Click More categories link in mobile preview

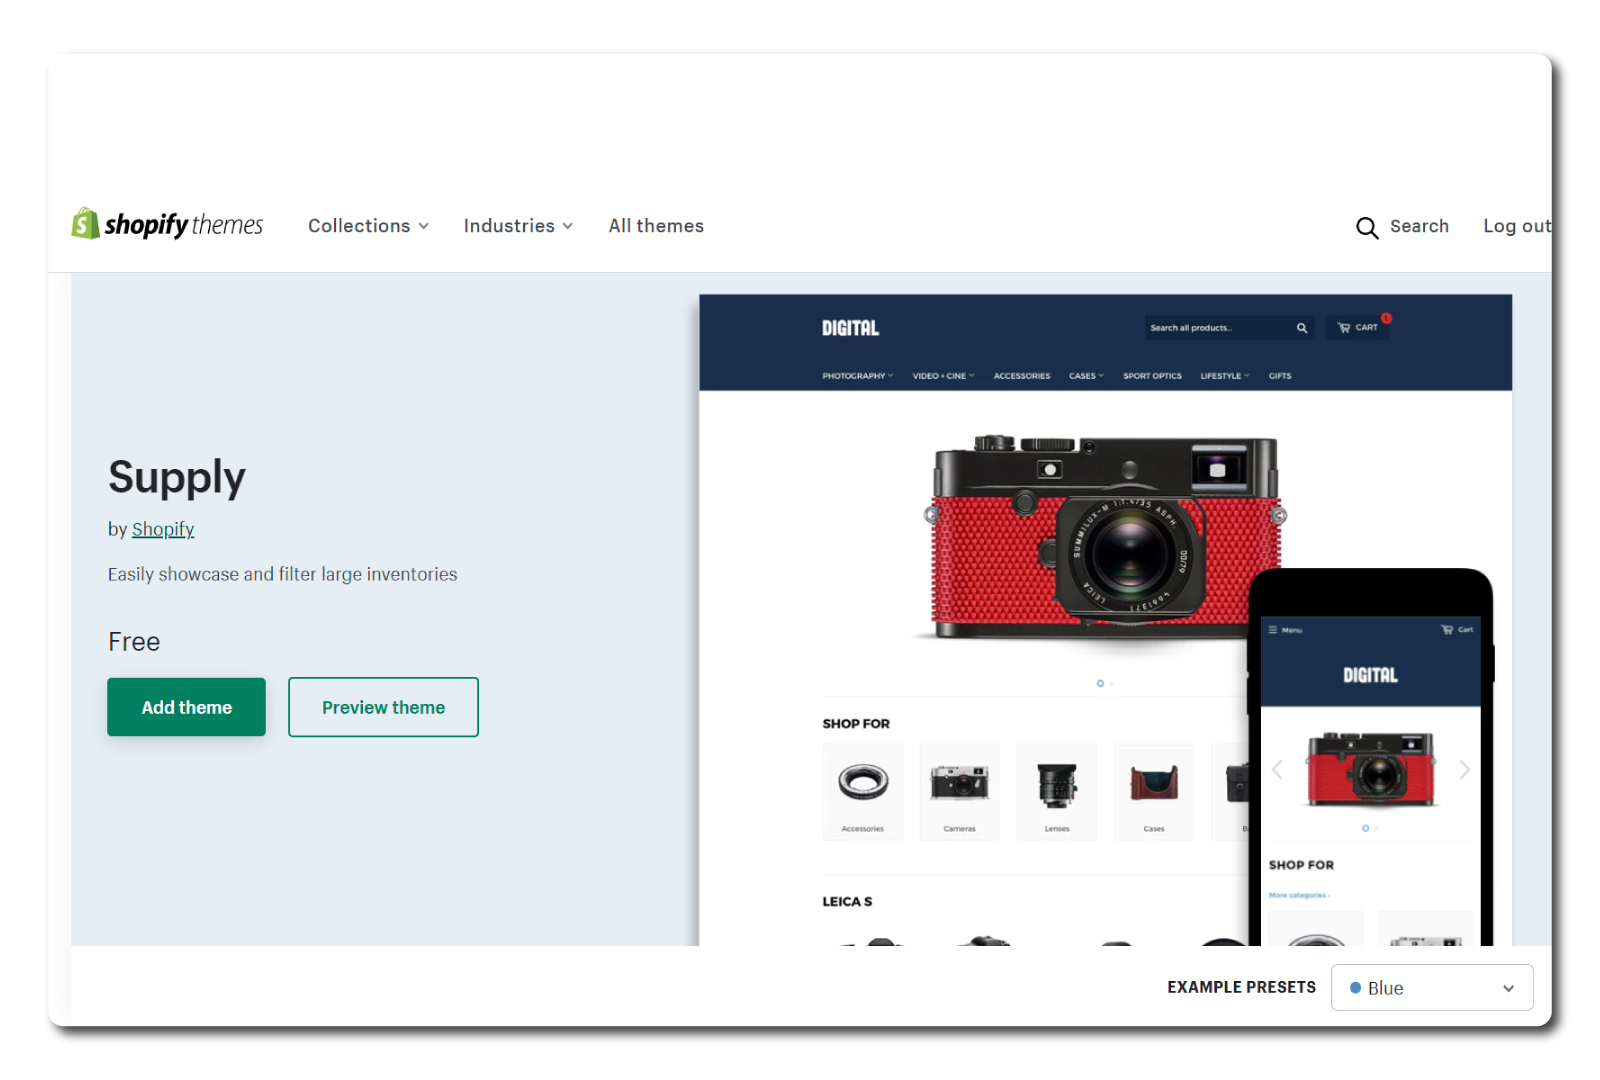(x=1299, y=895)
